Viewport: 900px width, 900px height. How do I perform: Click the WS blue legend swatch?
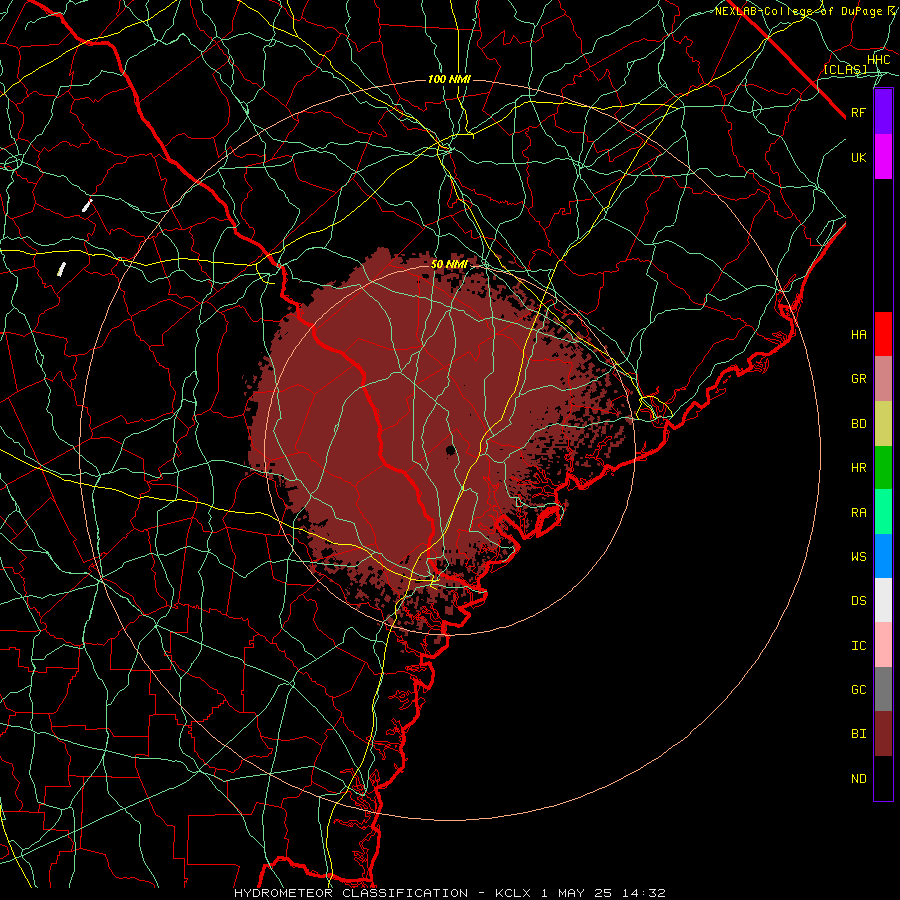click(x=883, y=556)
